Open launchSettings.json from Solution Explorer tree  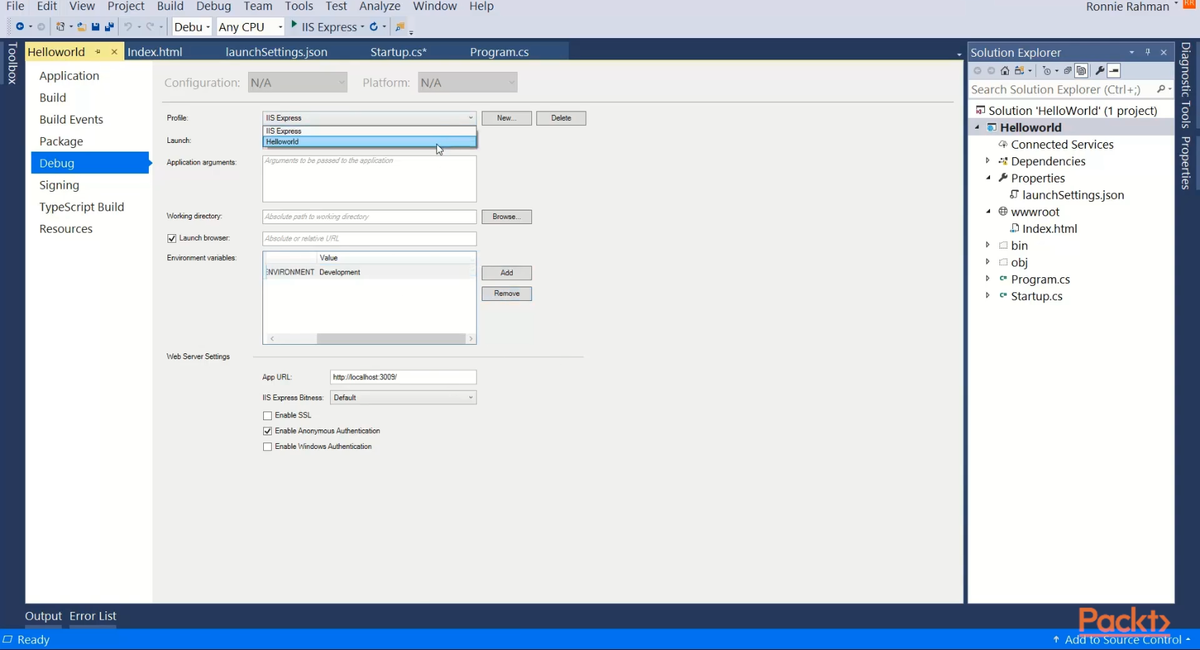point(1073,195)
